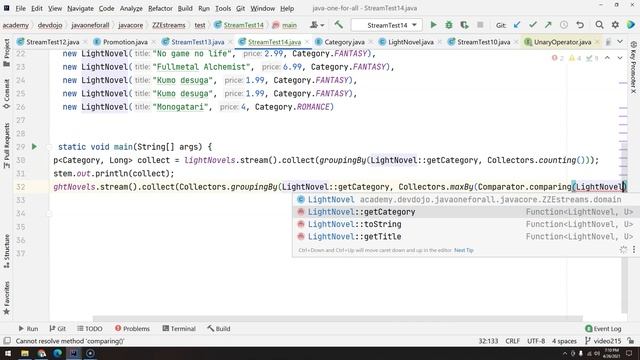The width and height of the screenshot is (640, 360).
Task: Open the File menu
Action: pos(20,8)
